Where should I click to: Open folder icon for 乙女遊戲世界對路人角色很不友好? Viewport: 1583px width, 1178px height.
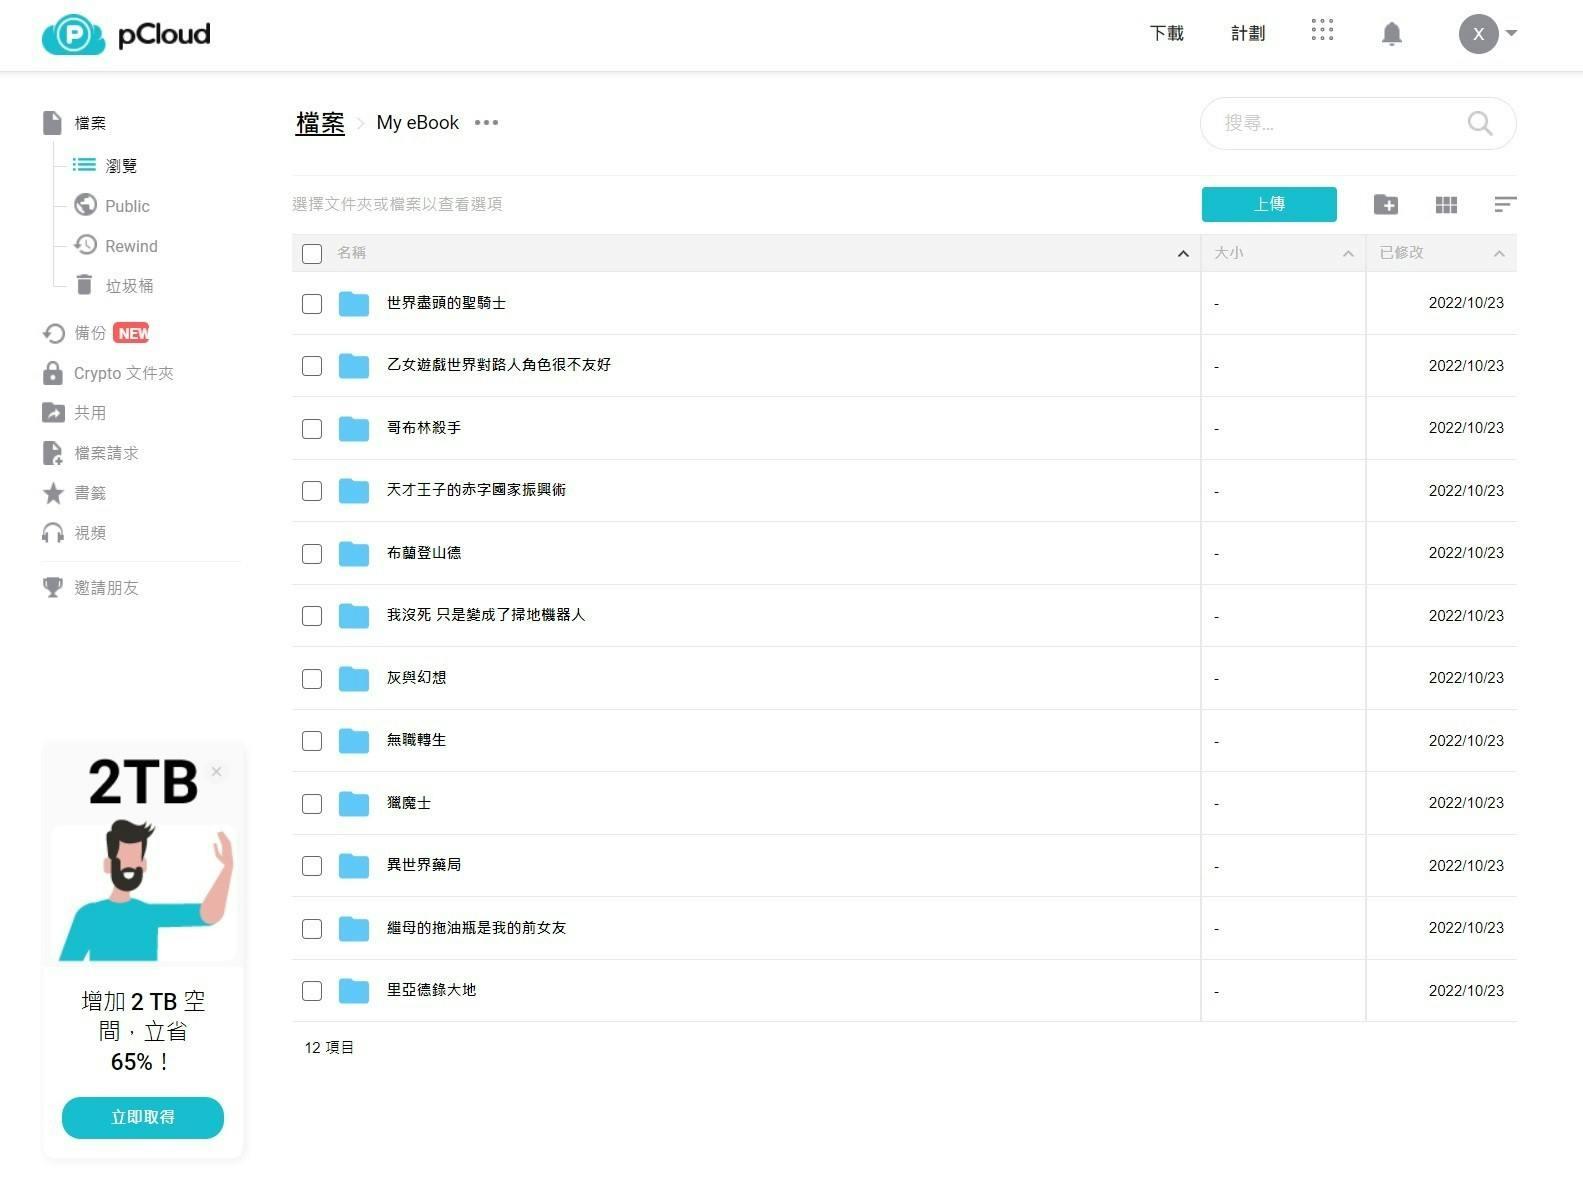coord(354,366)
